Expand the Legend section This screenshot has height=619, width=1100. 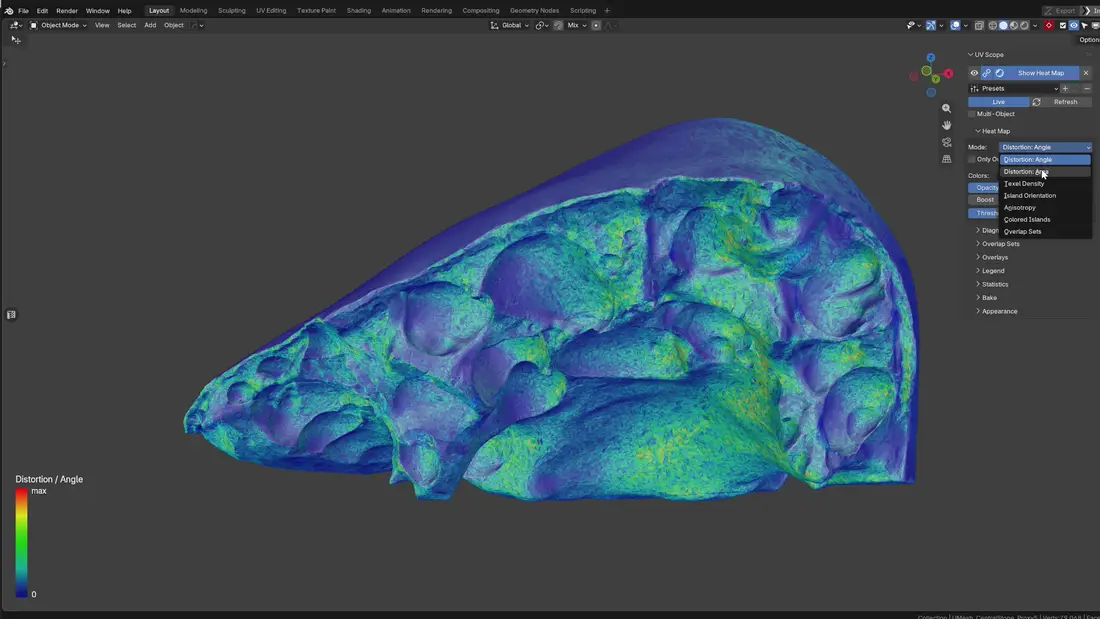pyautogui.click(x=990, y=271)
